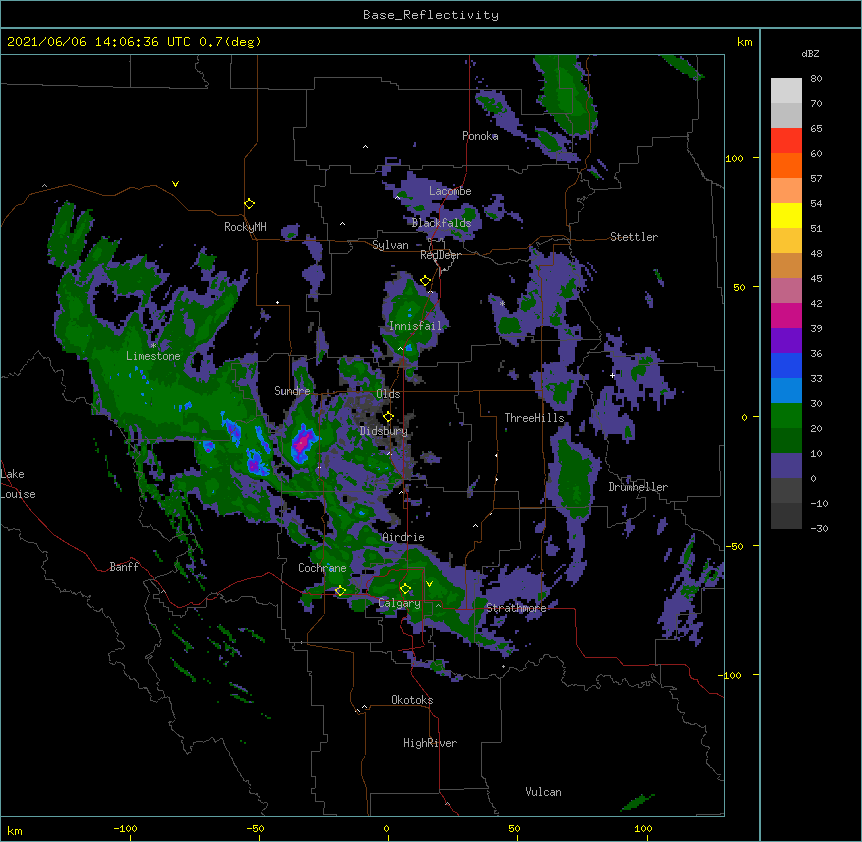Click the Didsbury label
The image size is (862, 842).
coord(384,431)
